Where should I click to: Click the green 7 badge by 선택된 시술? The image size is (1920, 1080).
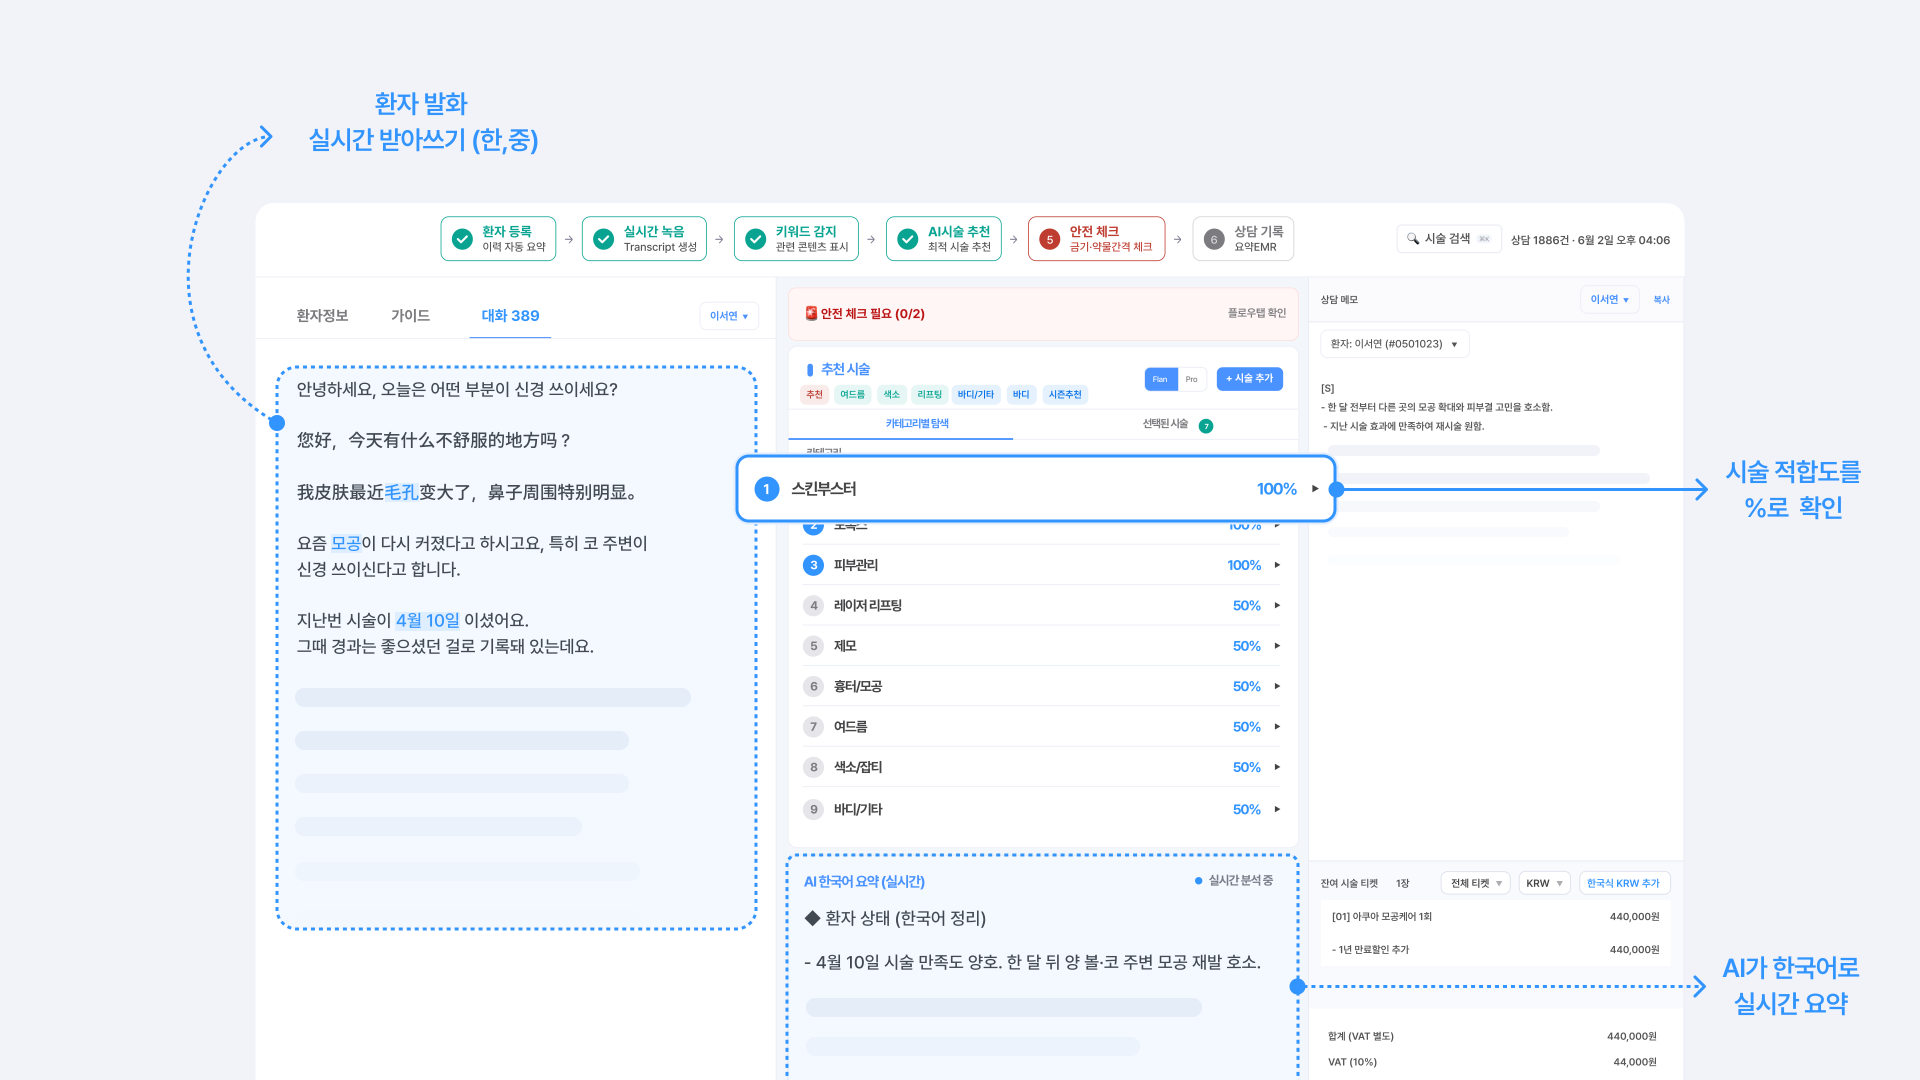1206,426
